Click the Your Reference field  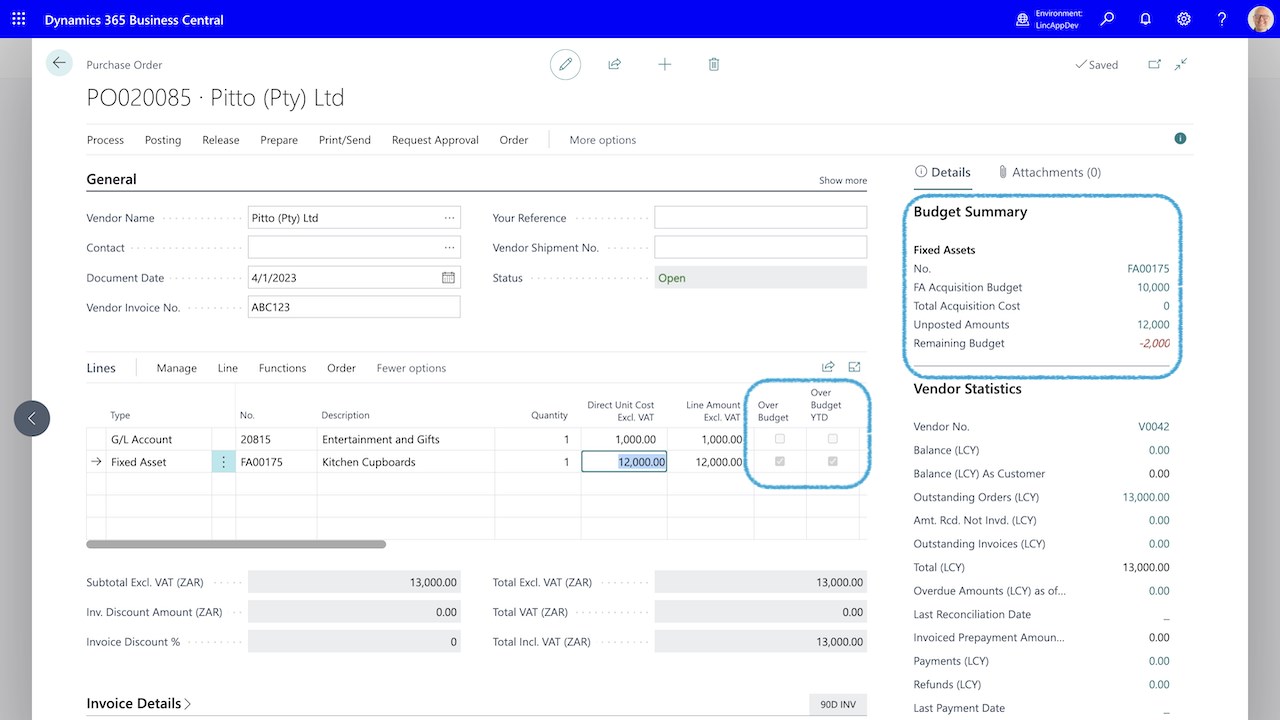761,218
